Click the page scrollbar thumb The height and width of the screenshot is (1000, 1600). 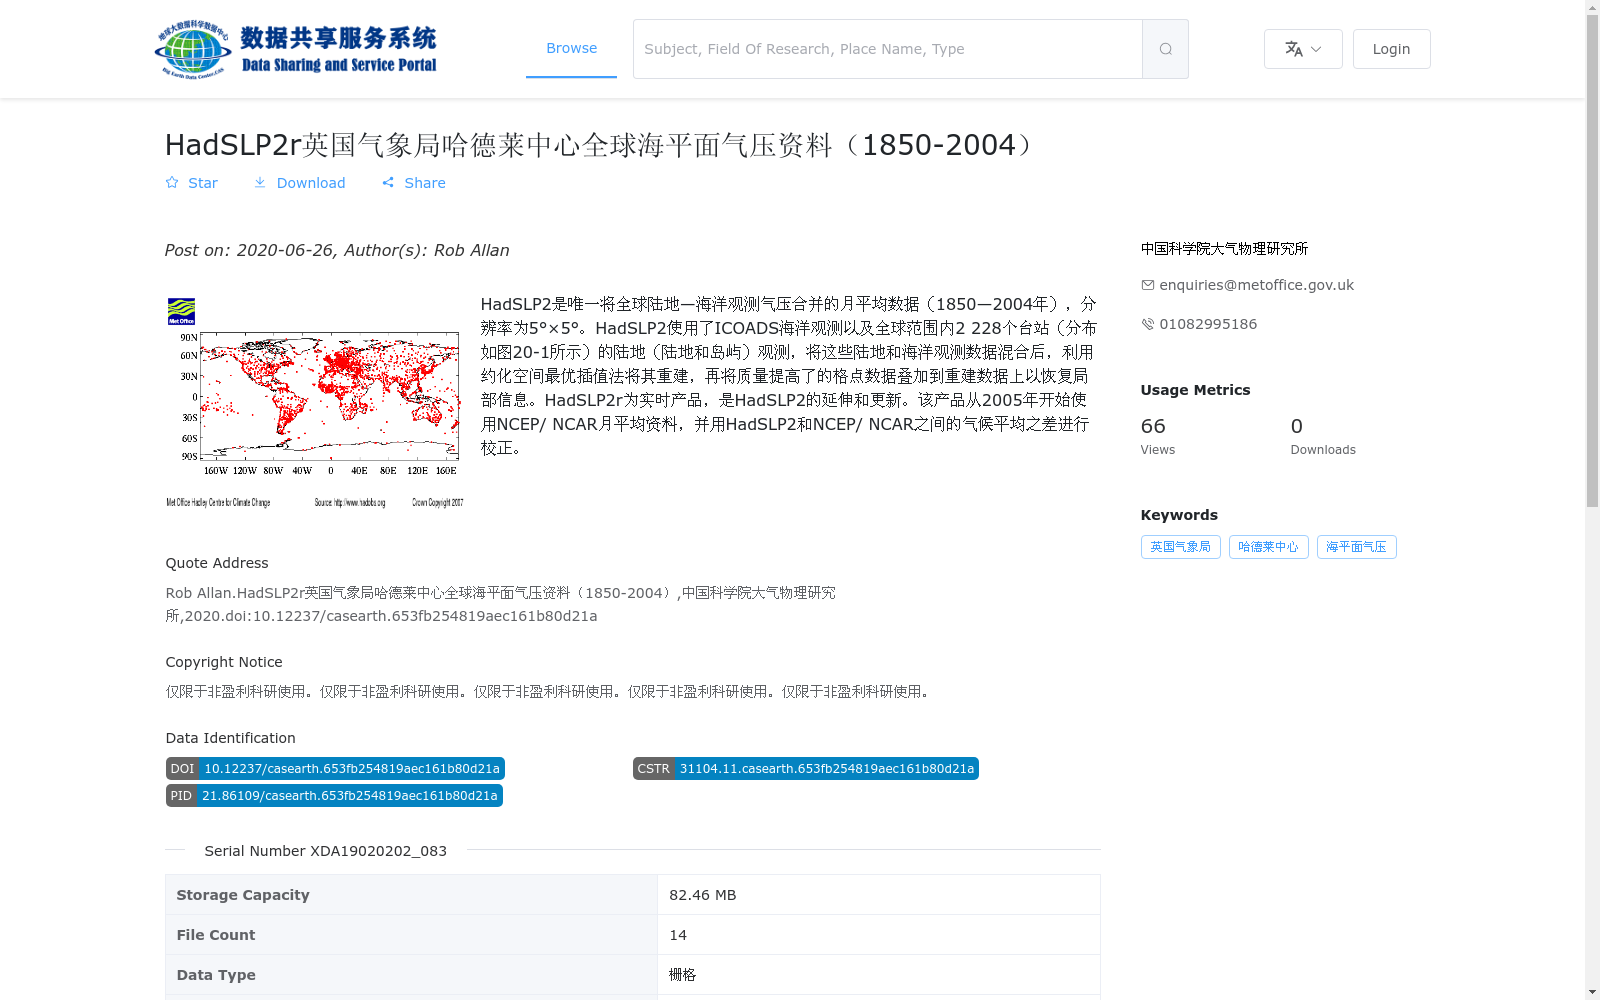point(1592,260)
